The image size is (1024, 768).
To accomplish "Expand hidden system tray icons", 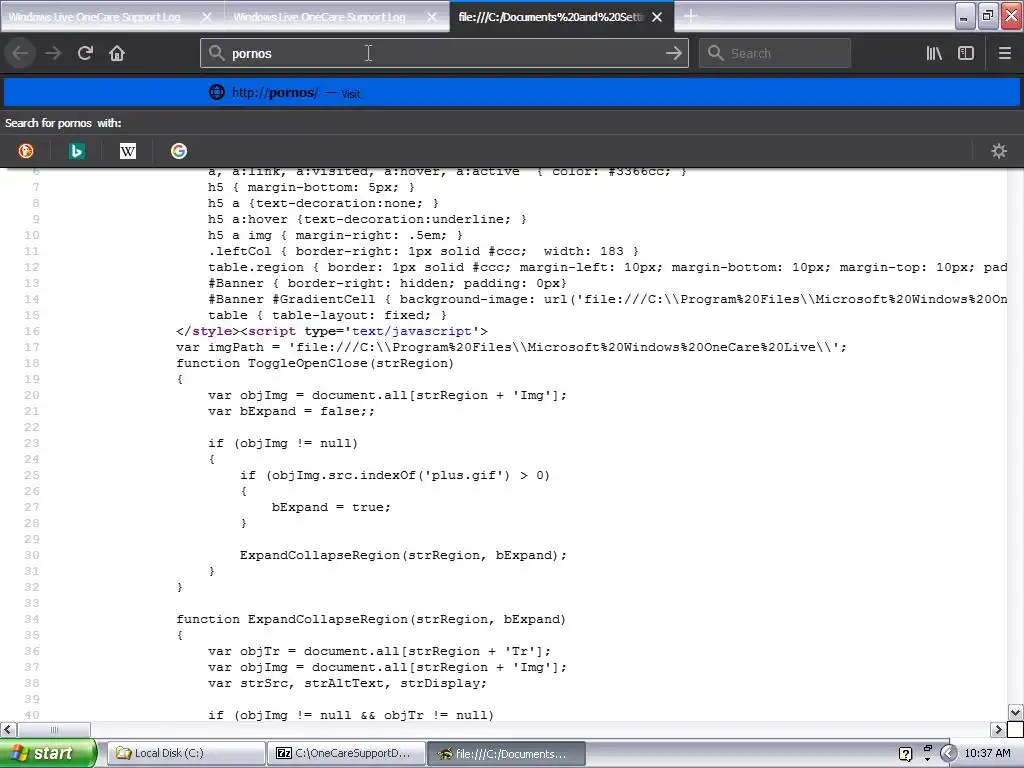I will pos(948,753).
